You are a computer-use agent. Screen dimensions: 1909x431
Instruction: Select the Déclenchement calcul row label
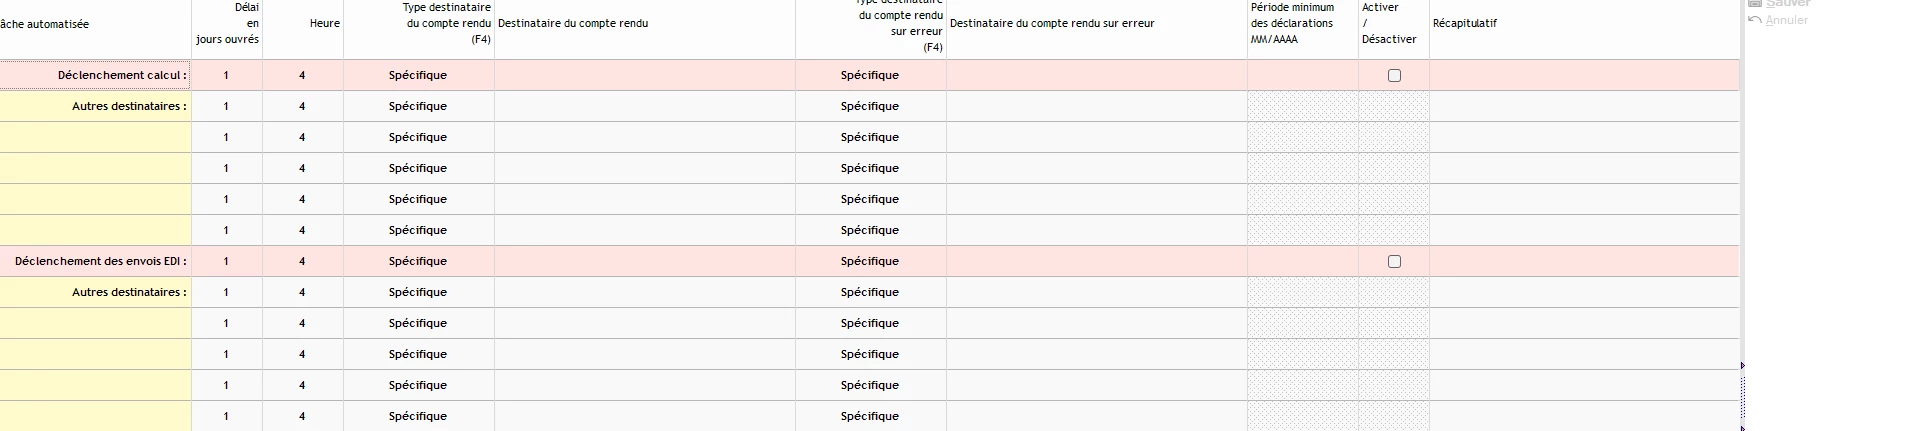pyautogui.click(x=122, y=75)
